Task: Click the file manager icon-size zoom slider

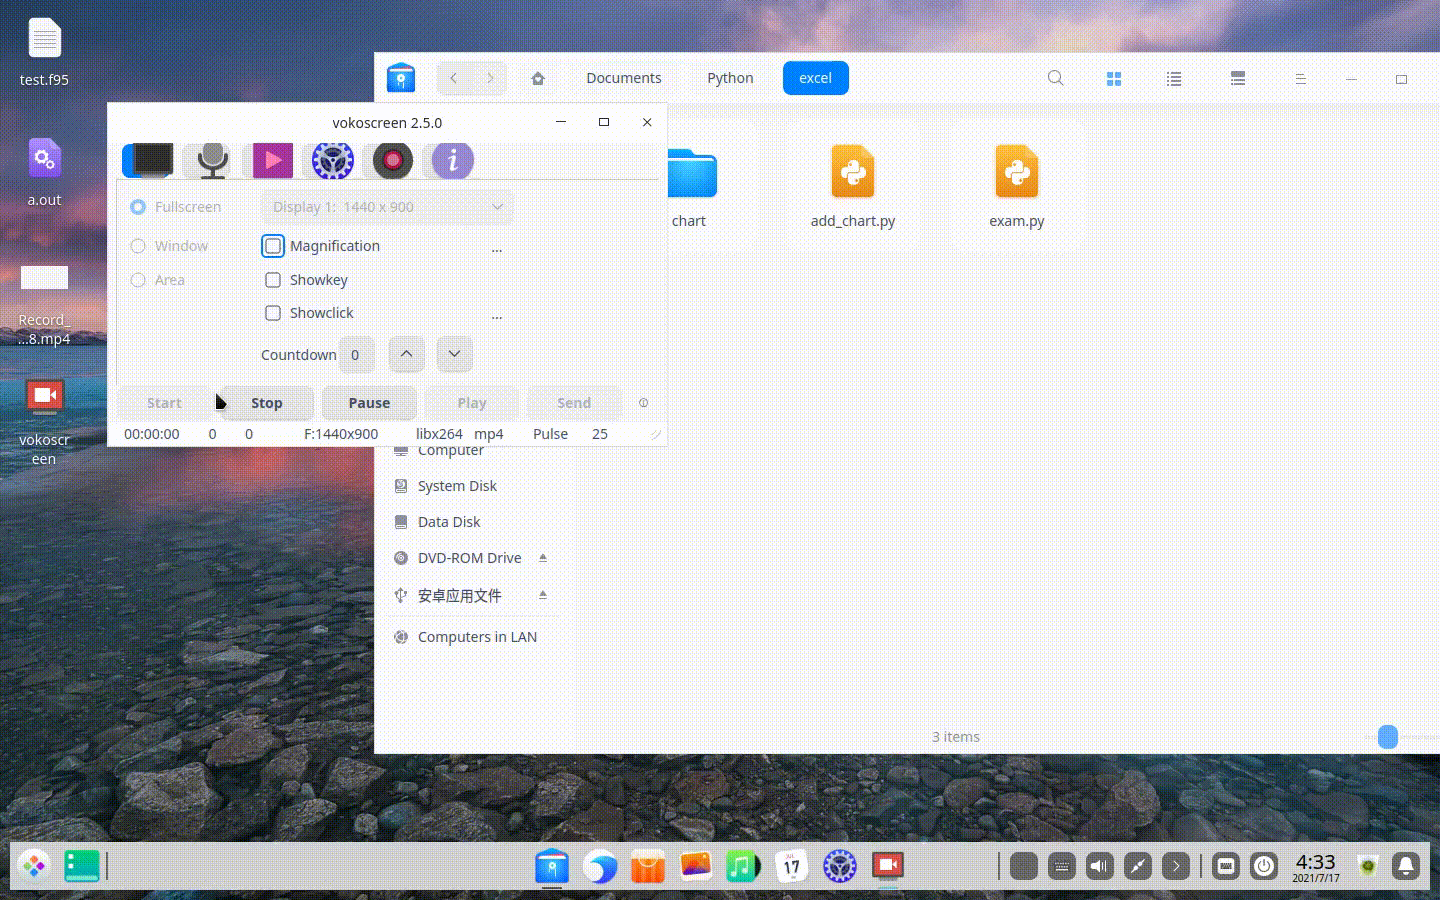Action: 1387,737
